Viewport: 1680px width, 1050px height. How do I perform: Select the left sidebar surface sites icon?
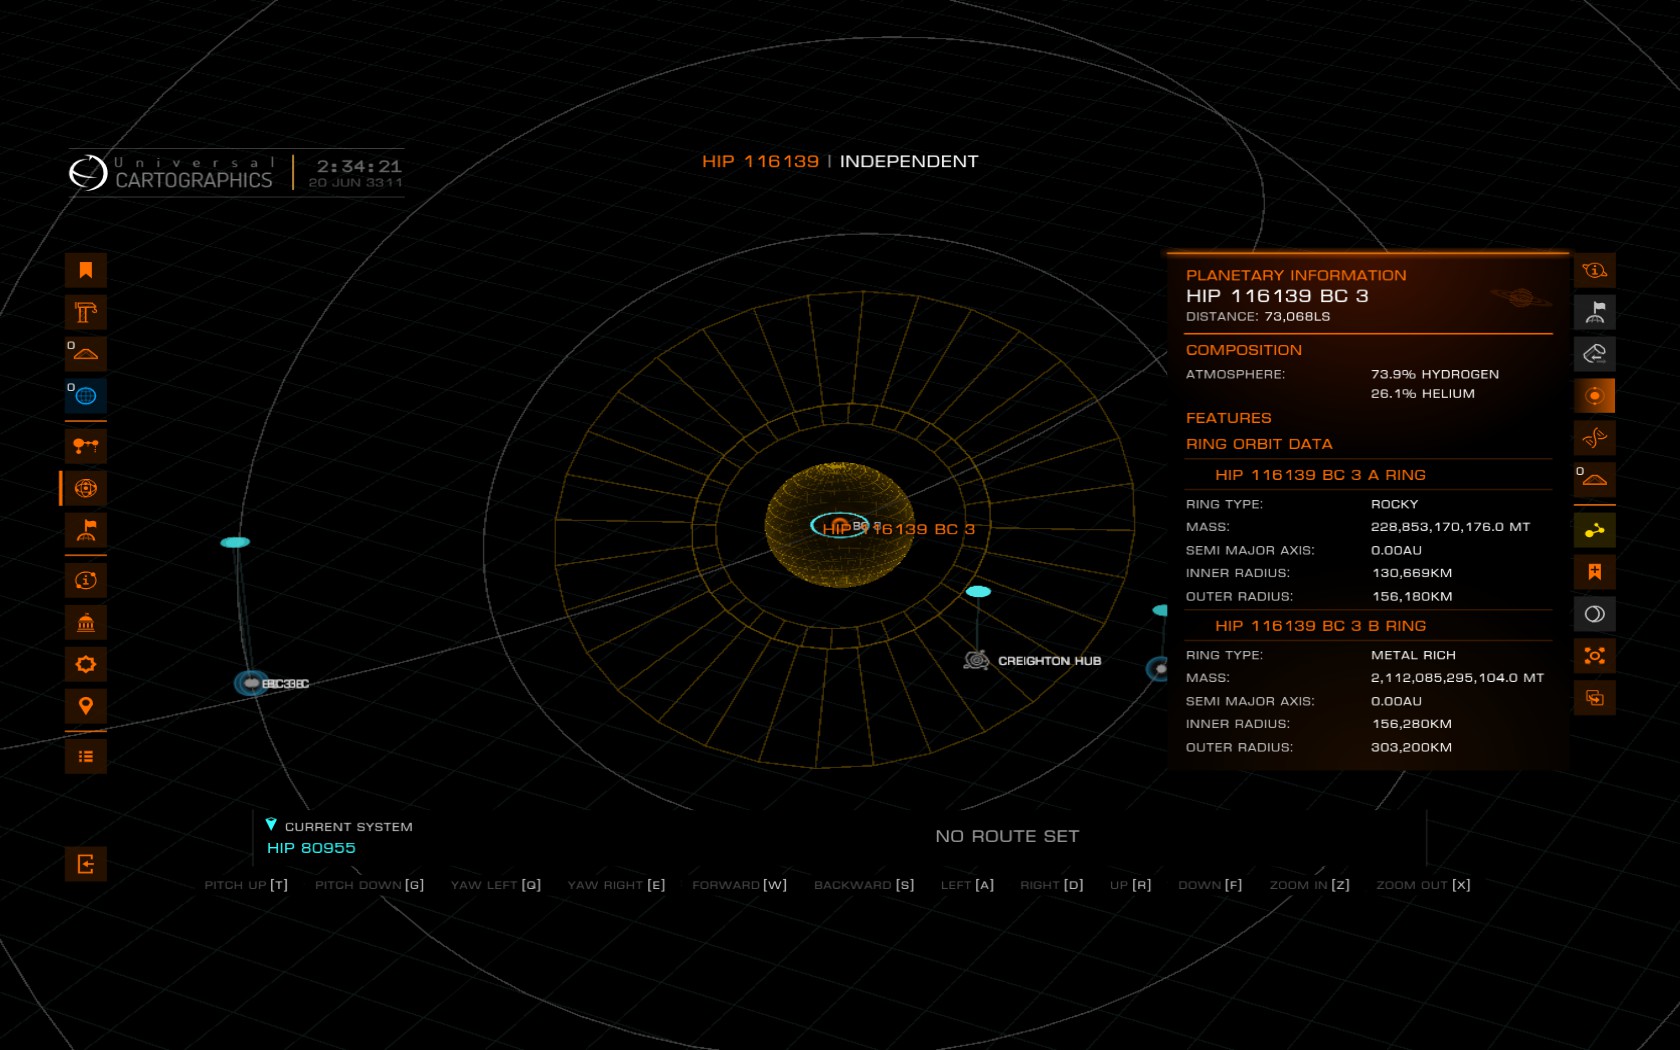point(86,354)
